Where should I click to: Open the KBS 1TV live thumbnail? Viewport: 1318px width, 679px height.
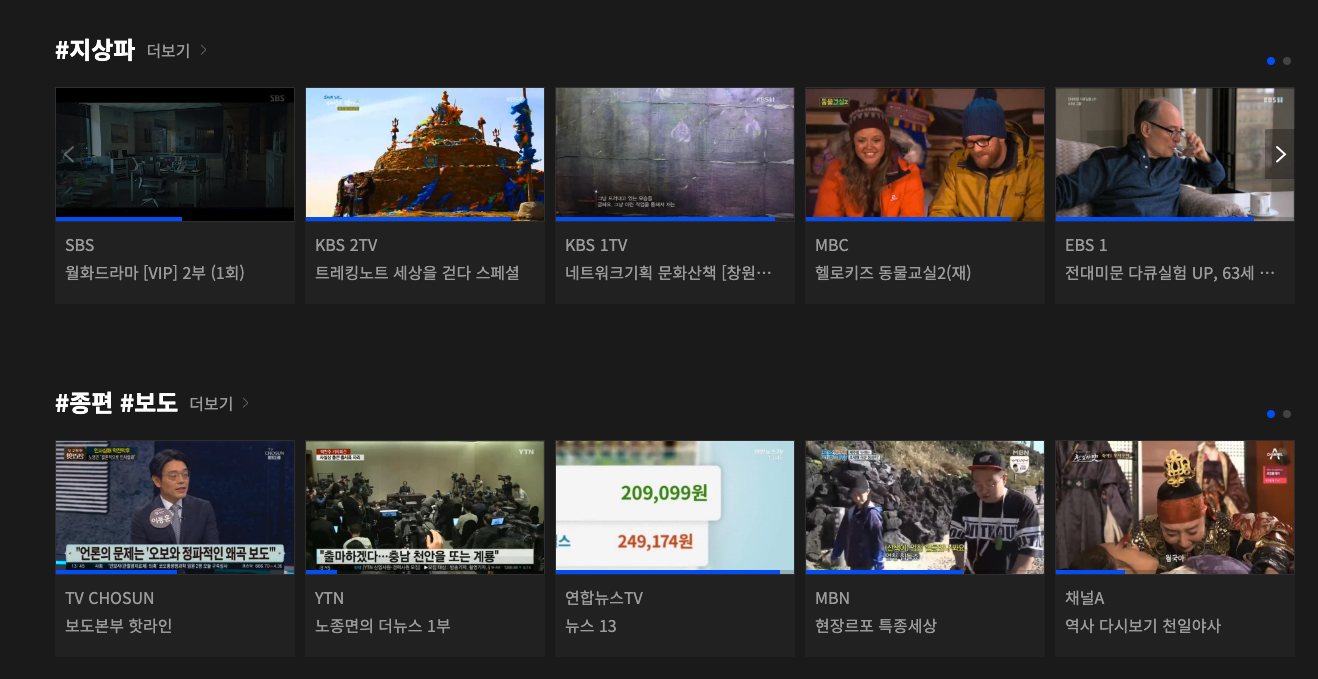pos(675,154)
